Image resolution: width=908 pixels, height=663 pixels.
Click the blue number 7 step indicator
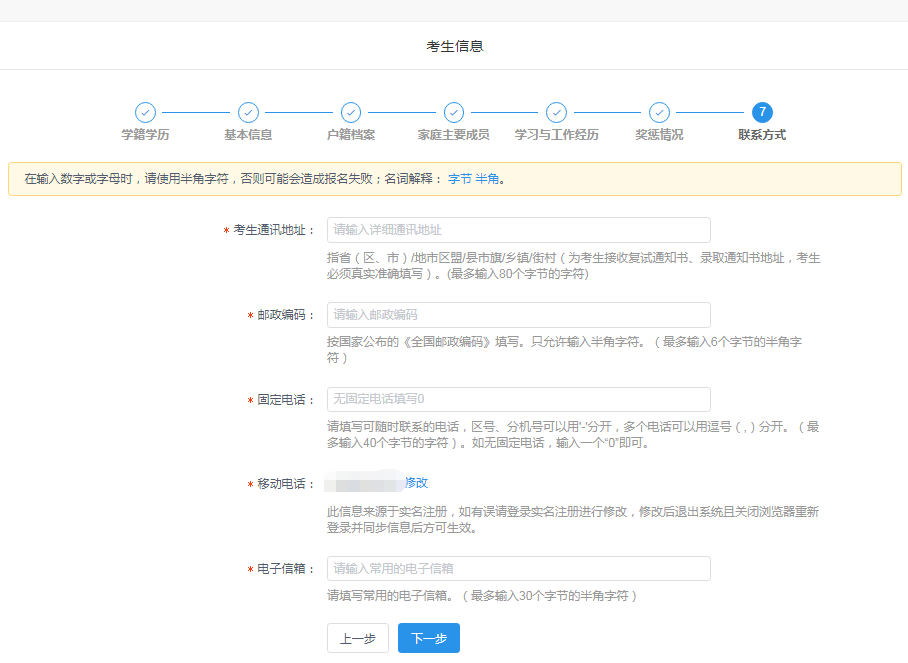[x=762, y=113]
